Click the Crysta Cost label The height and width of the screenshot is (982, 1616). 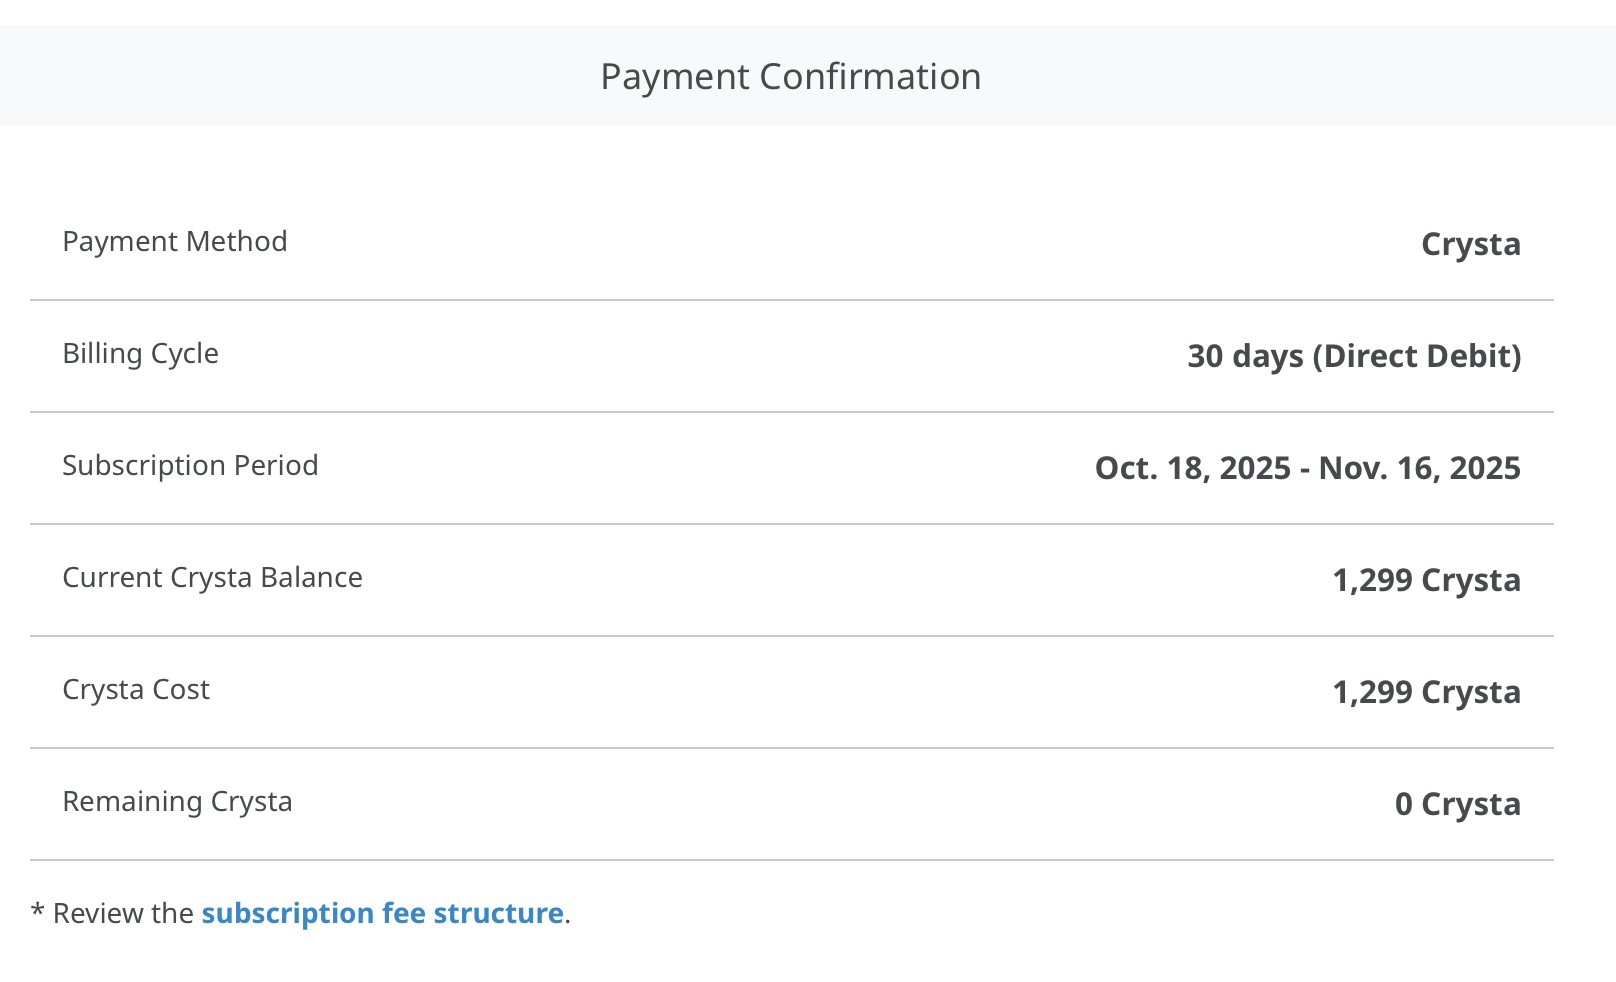coord(136,690)
